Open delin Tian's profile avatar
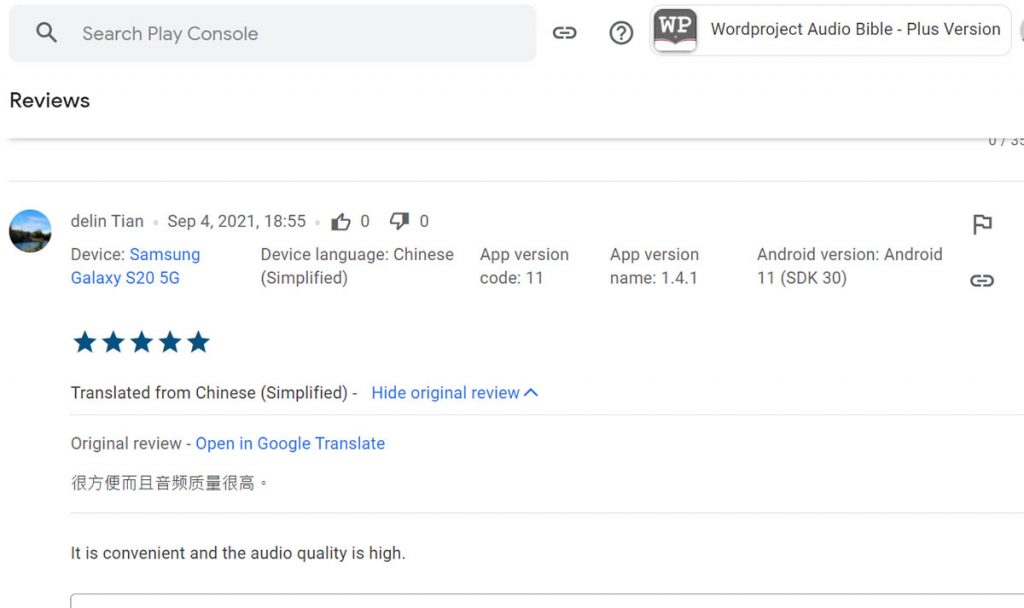The height and width of the screenshot is (608, 1024). (x=30, y=231)
